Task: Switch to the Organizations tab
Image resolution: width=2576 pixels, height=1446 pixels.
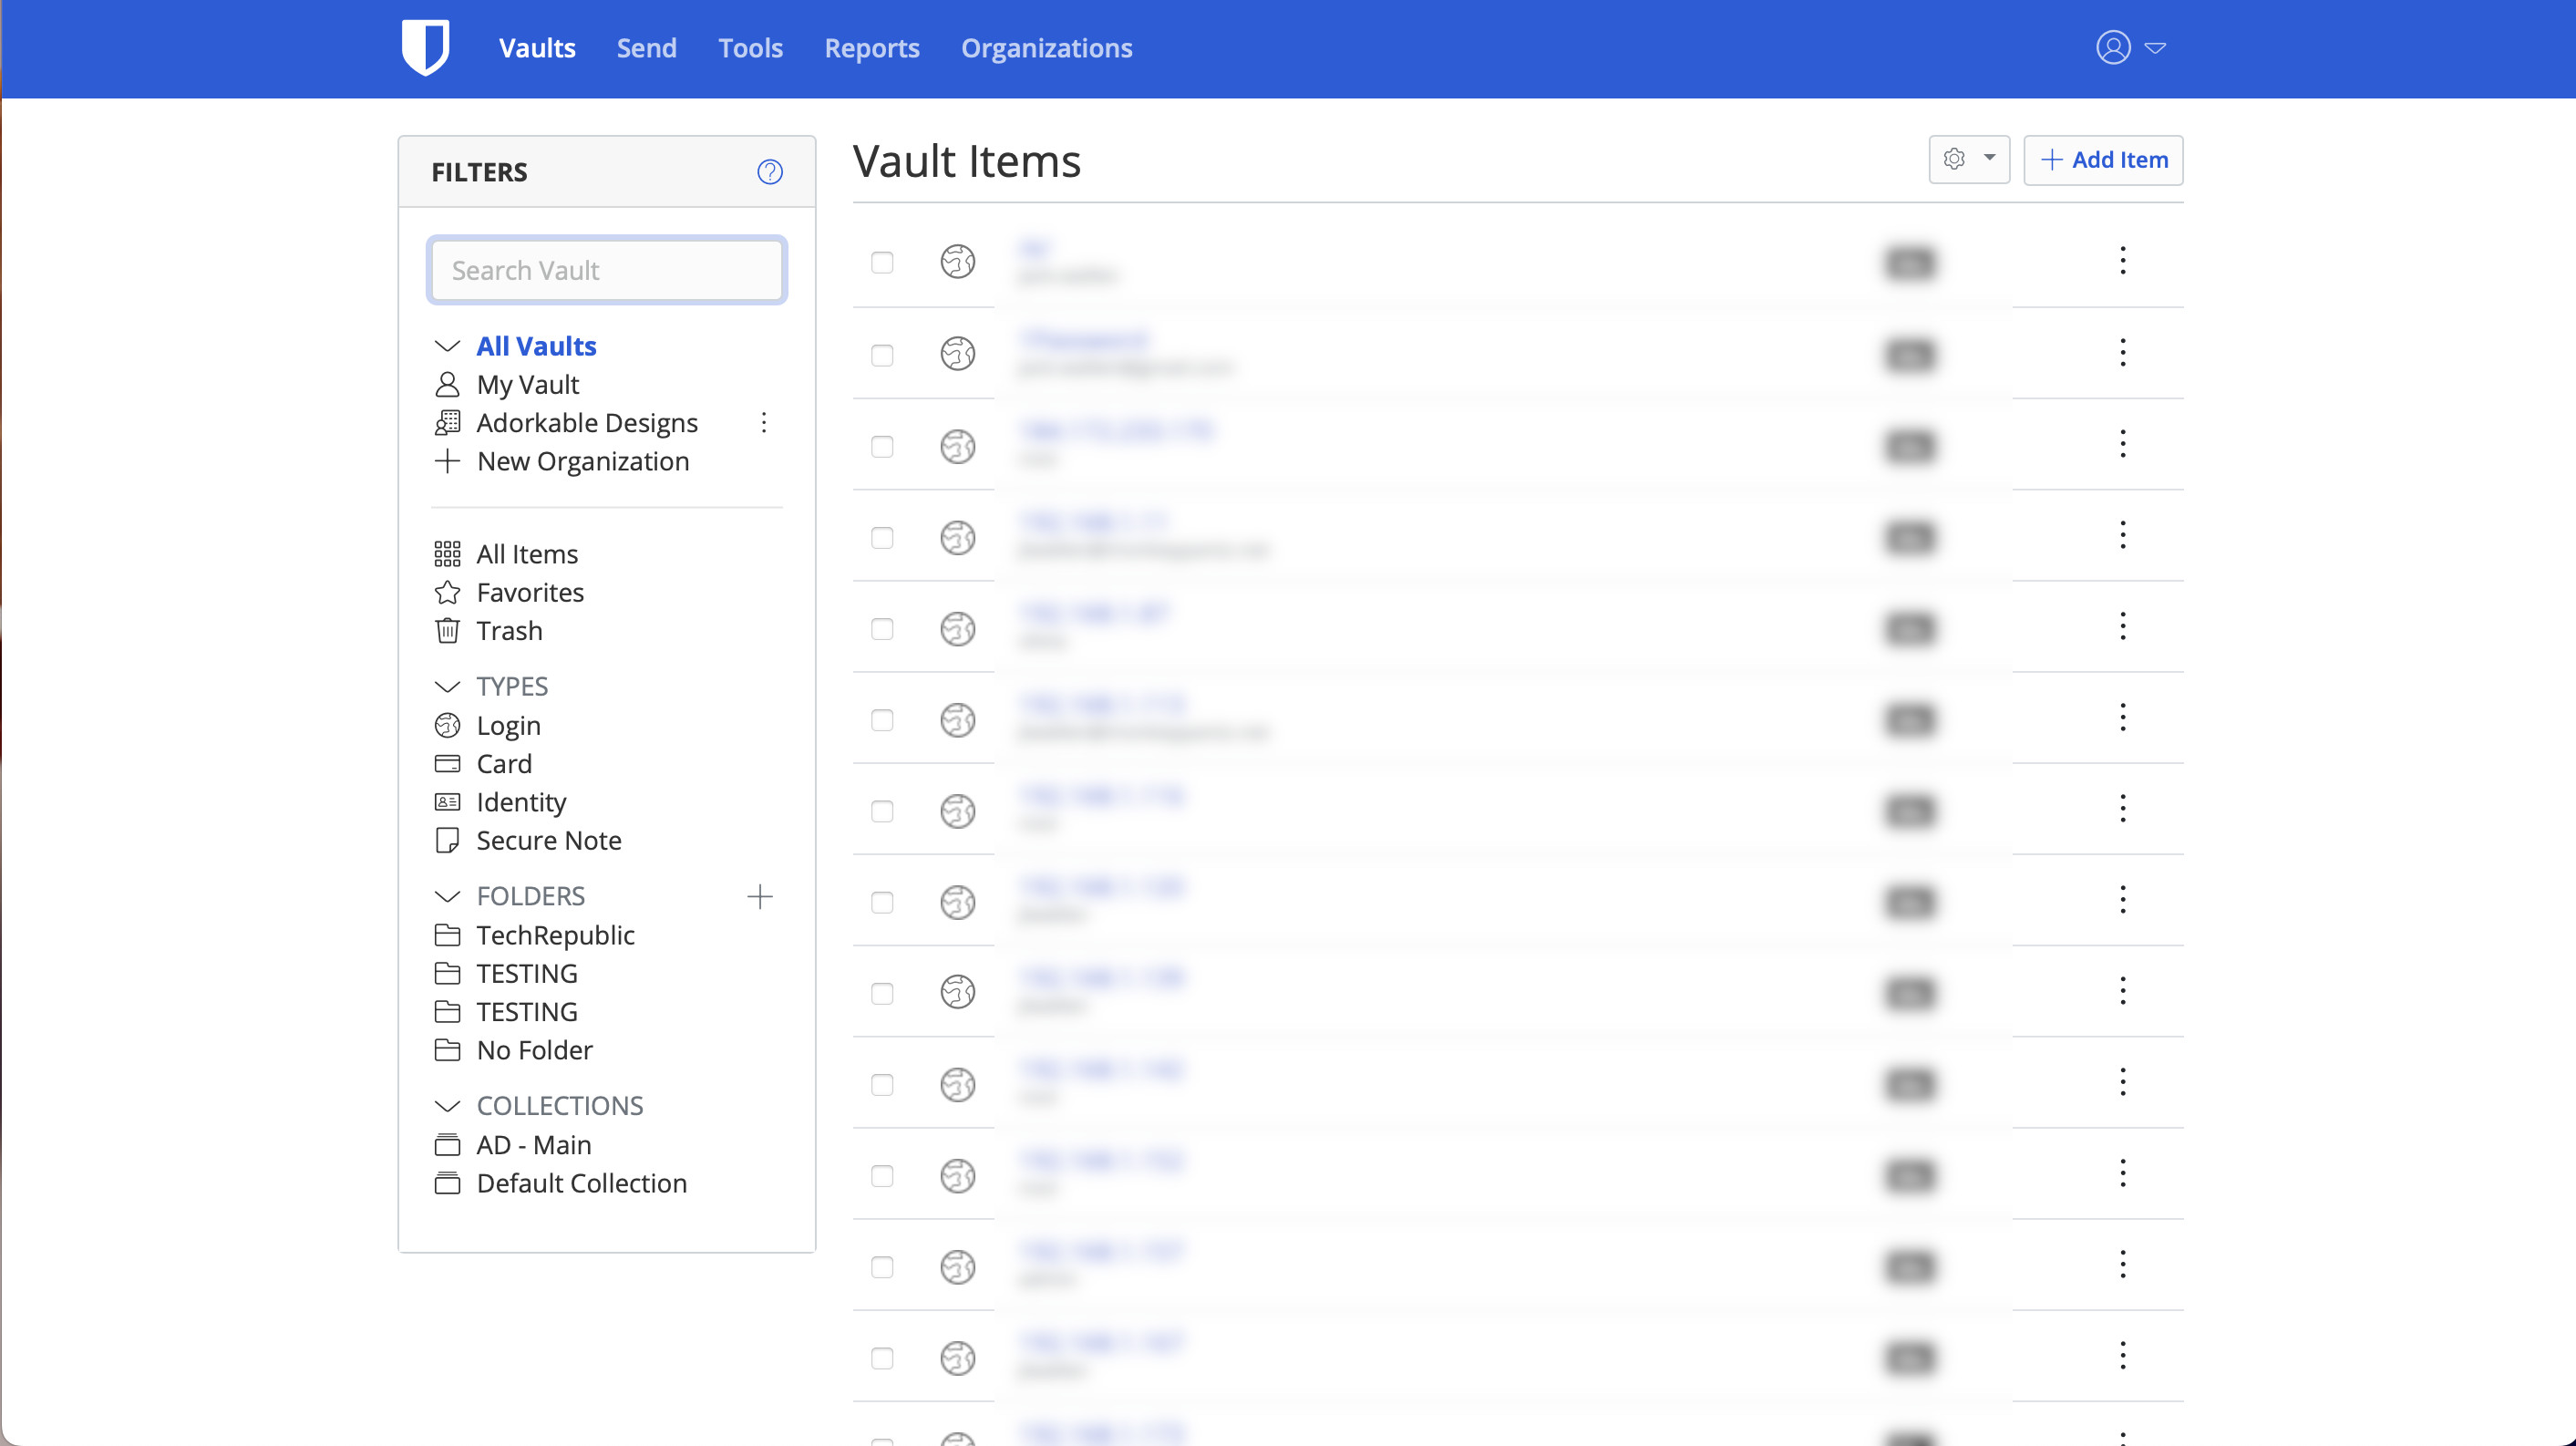Action: click(1046, 47)
